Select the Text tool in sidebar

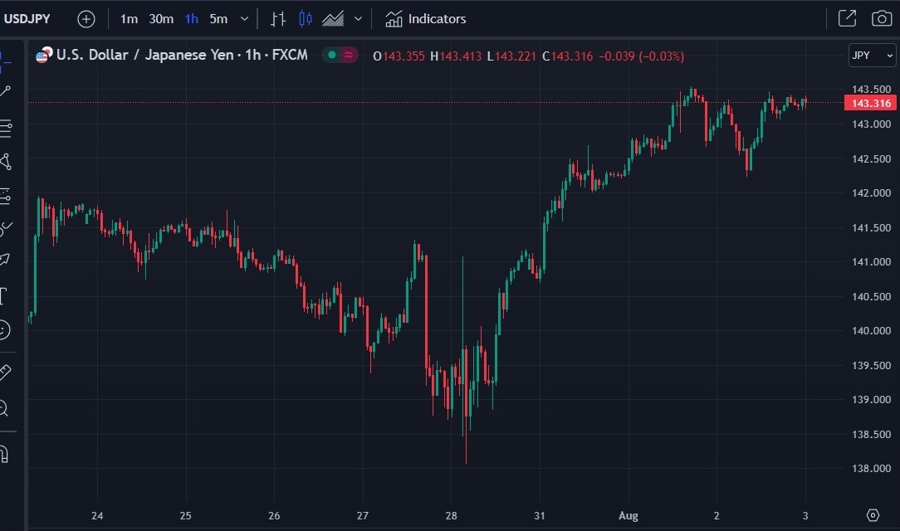(4, 296)
